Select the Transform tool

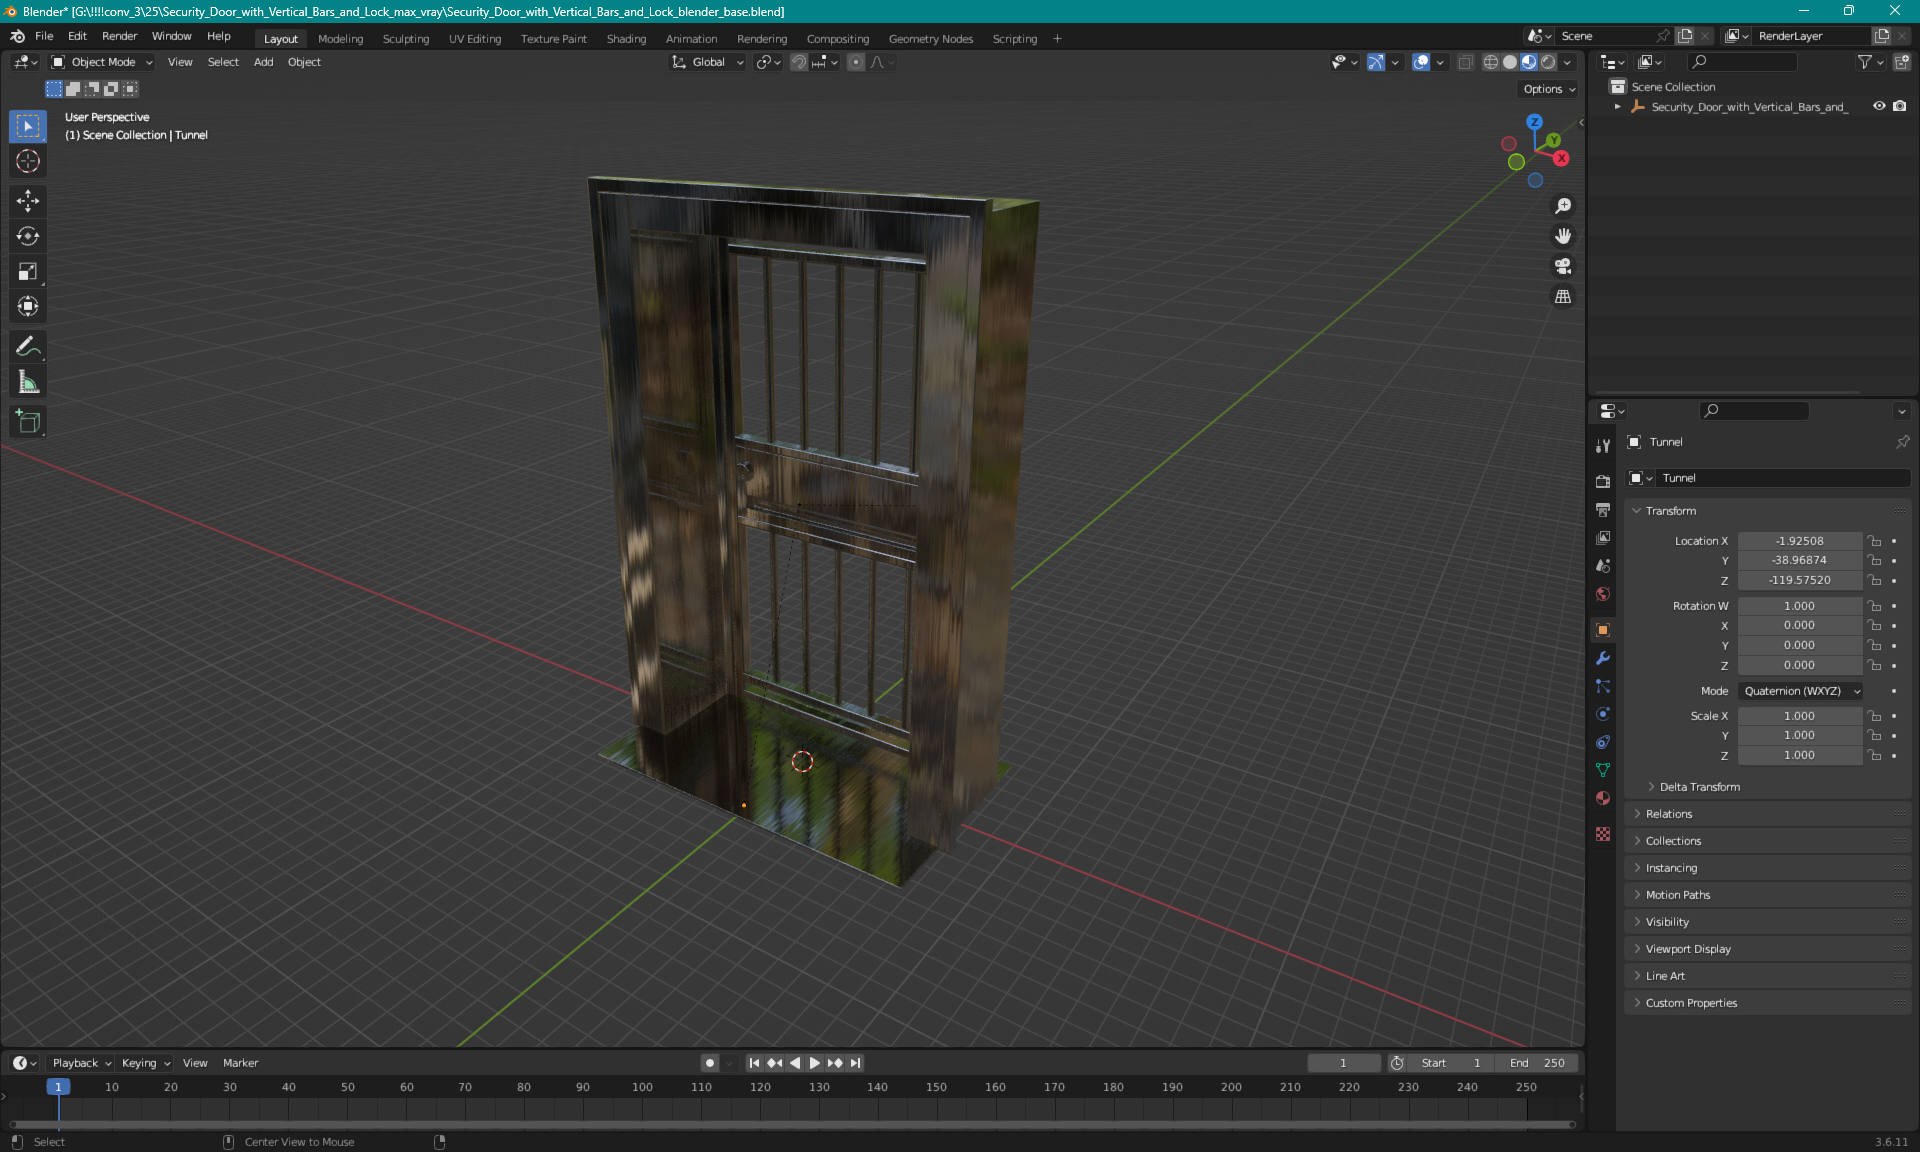click(x=28, y=306)
